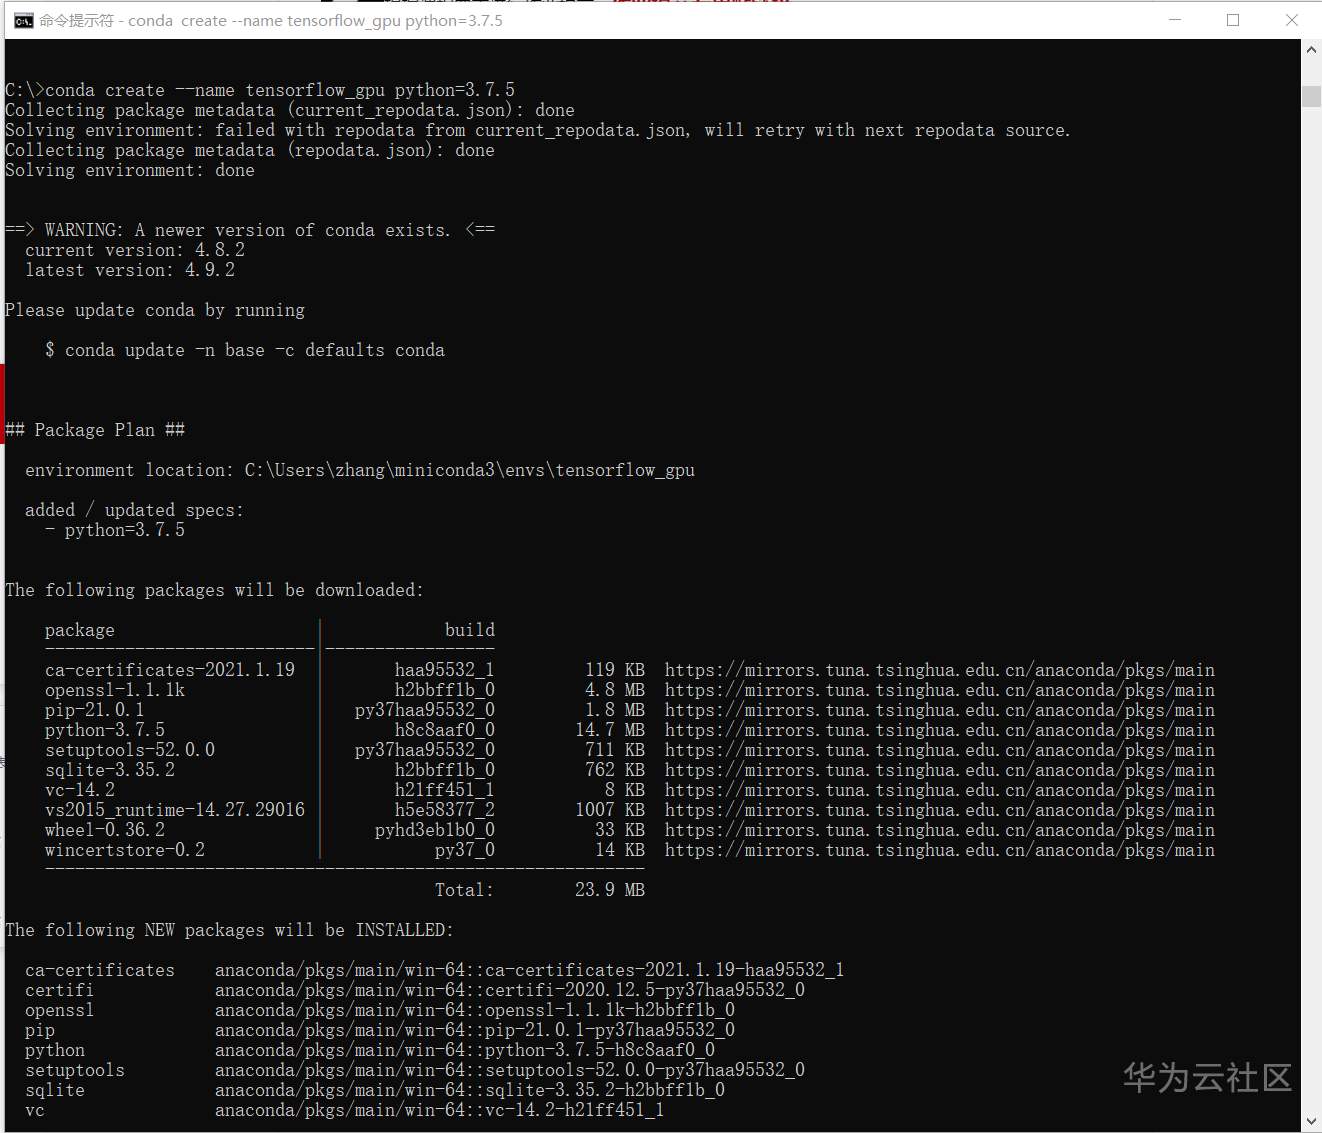Click 'vs2015_runtime-14.27.29016' package row

coord(175,810)
